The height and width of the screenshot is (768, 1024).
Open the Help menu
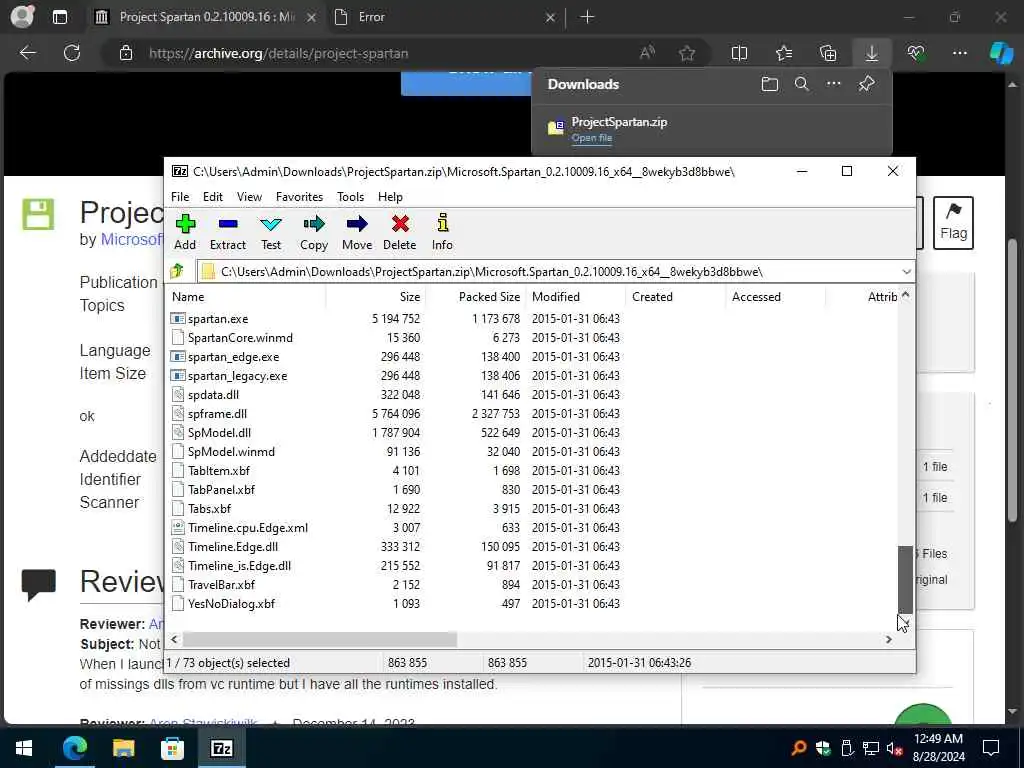tap(390, 197)
